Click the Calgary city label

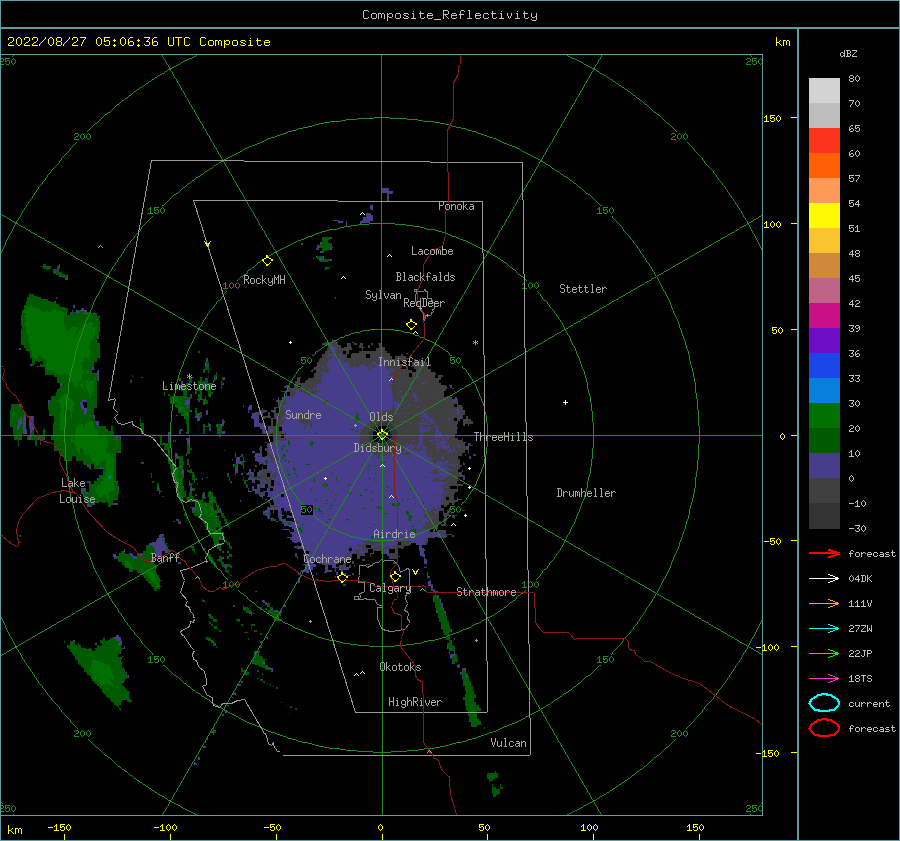coord(390,588)
